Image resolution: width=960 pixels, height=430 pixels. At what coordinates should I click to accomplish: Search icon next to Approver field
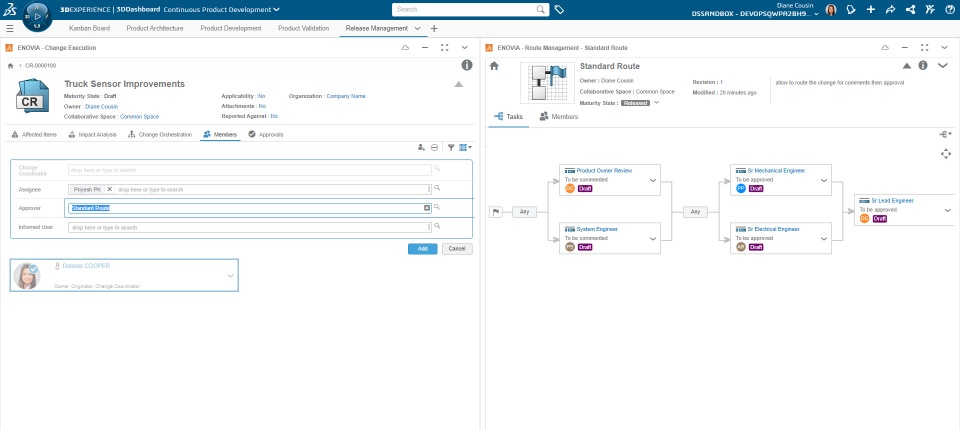coord(437,208)
